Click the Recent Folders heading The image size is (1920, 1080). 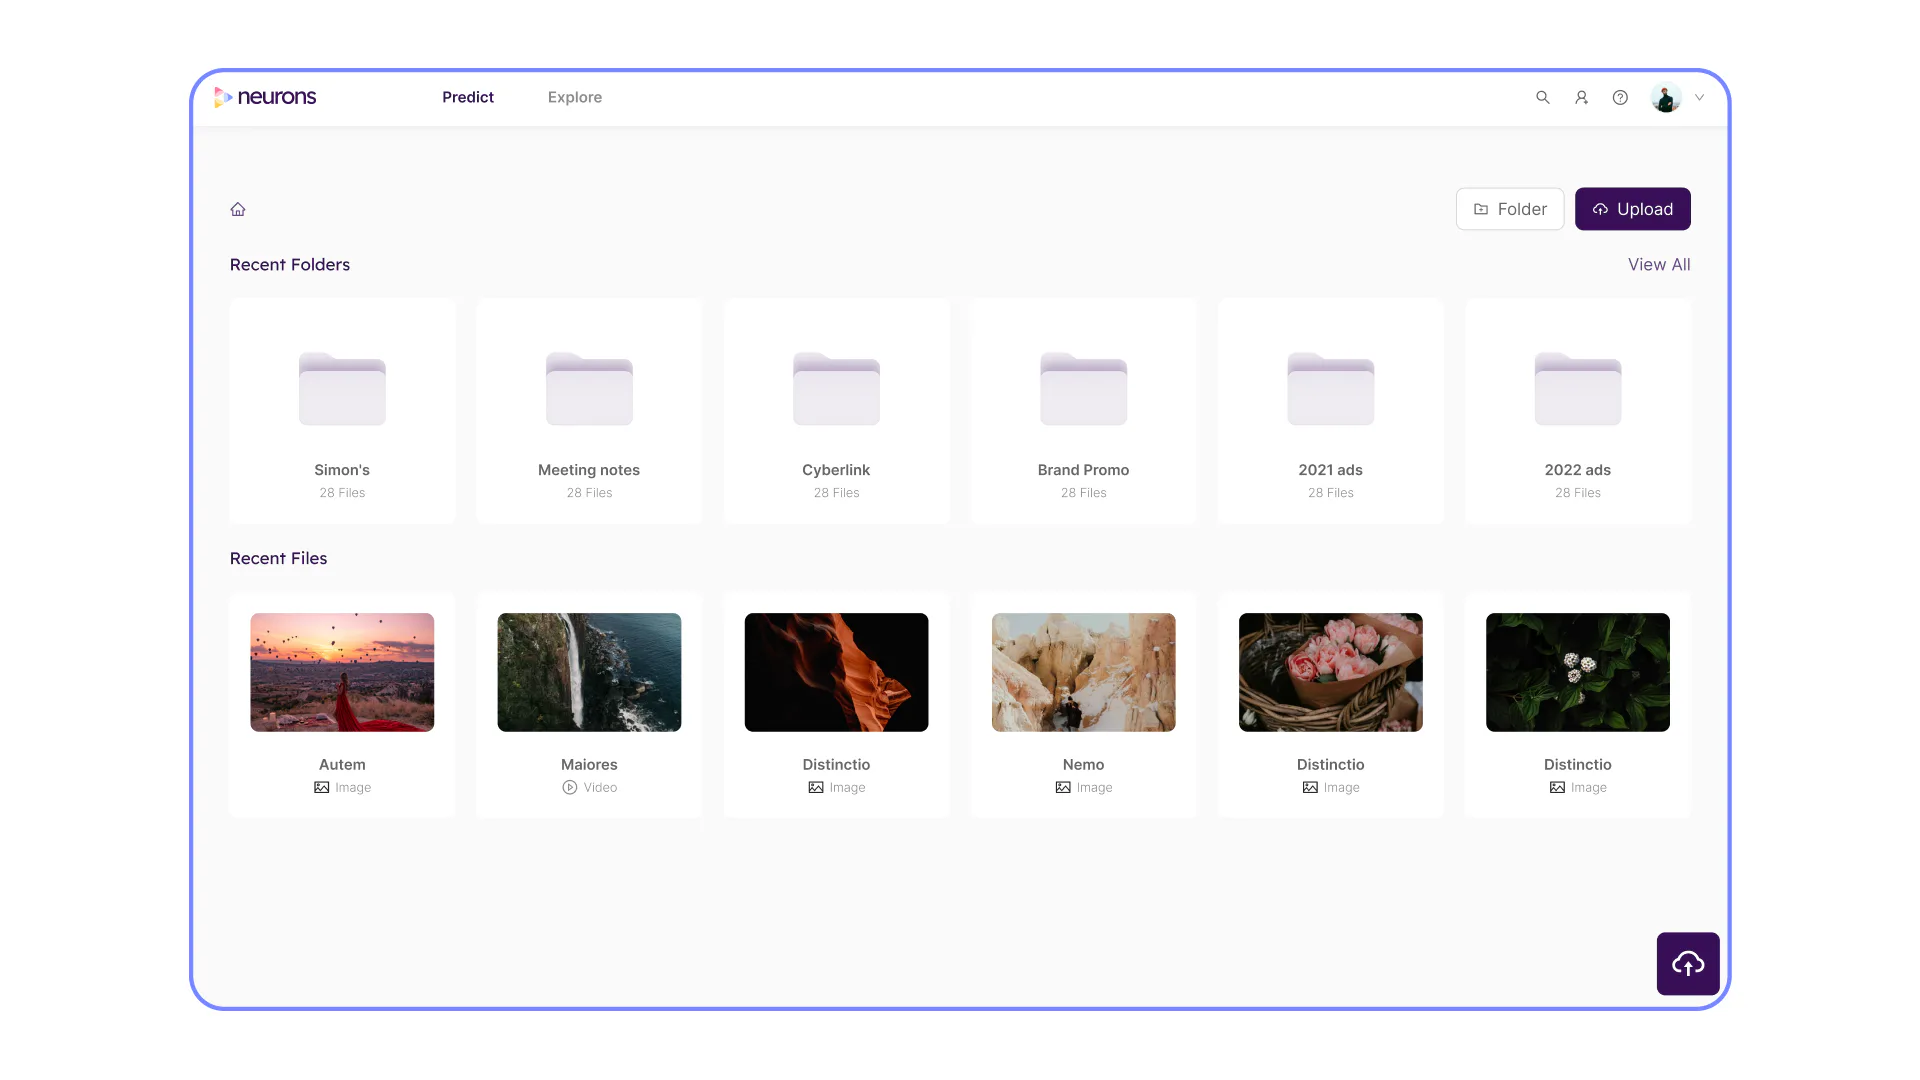pyautogui.click(x=290, y=264)
